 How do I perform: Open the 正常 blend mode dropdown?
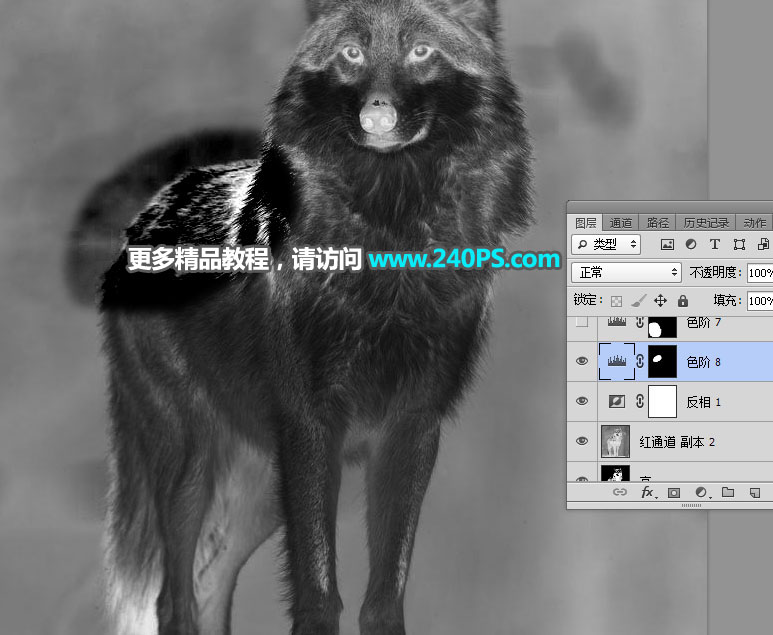626,272
